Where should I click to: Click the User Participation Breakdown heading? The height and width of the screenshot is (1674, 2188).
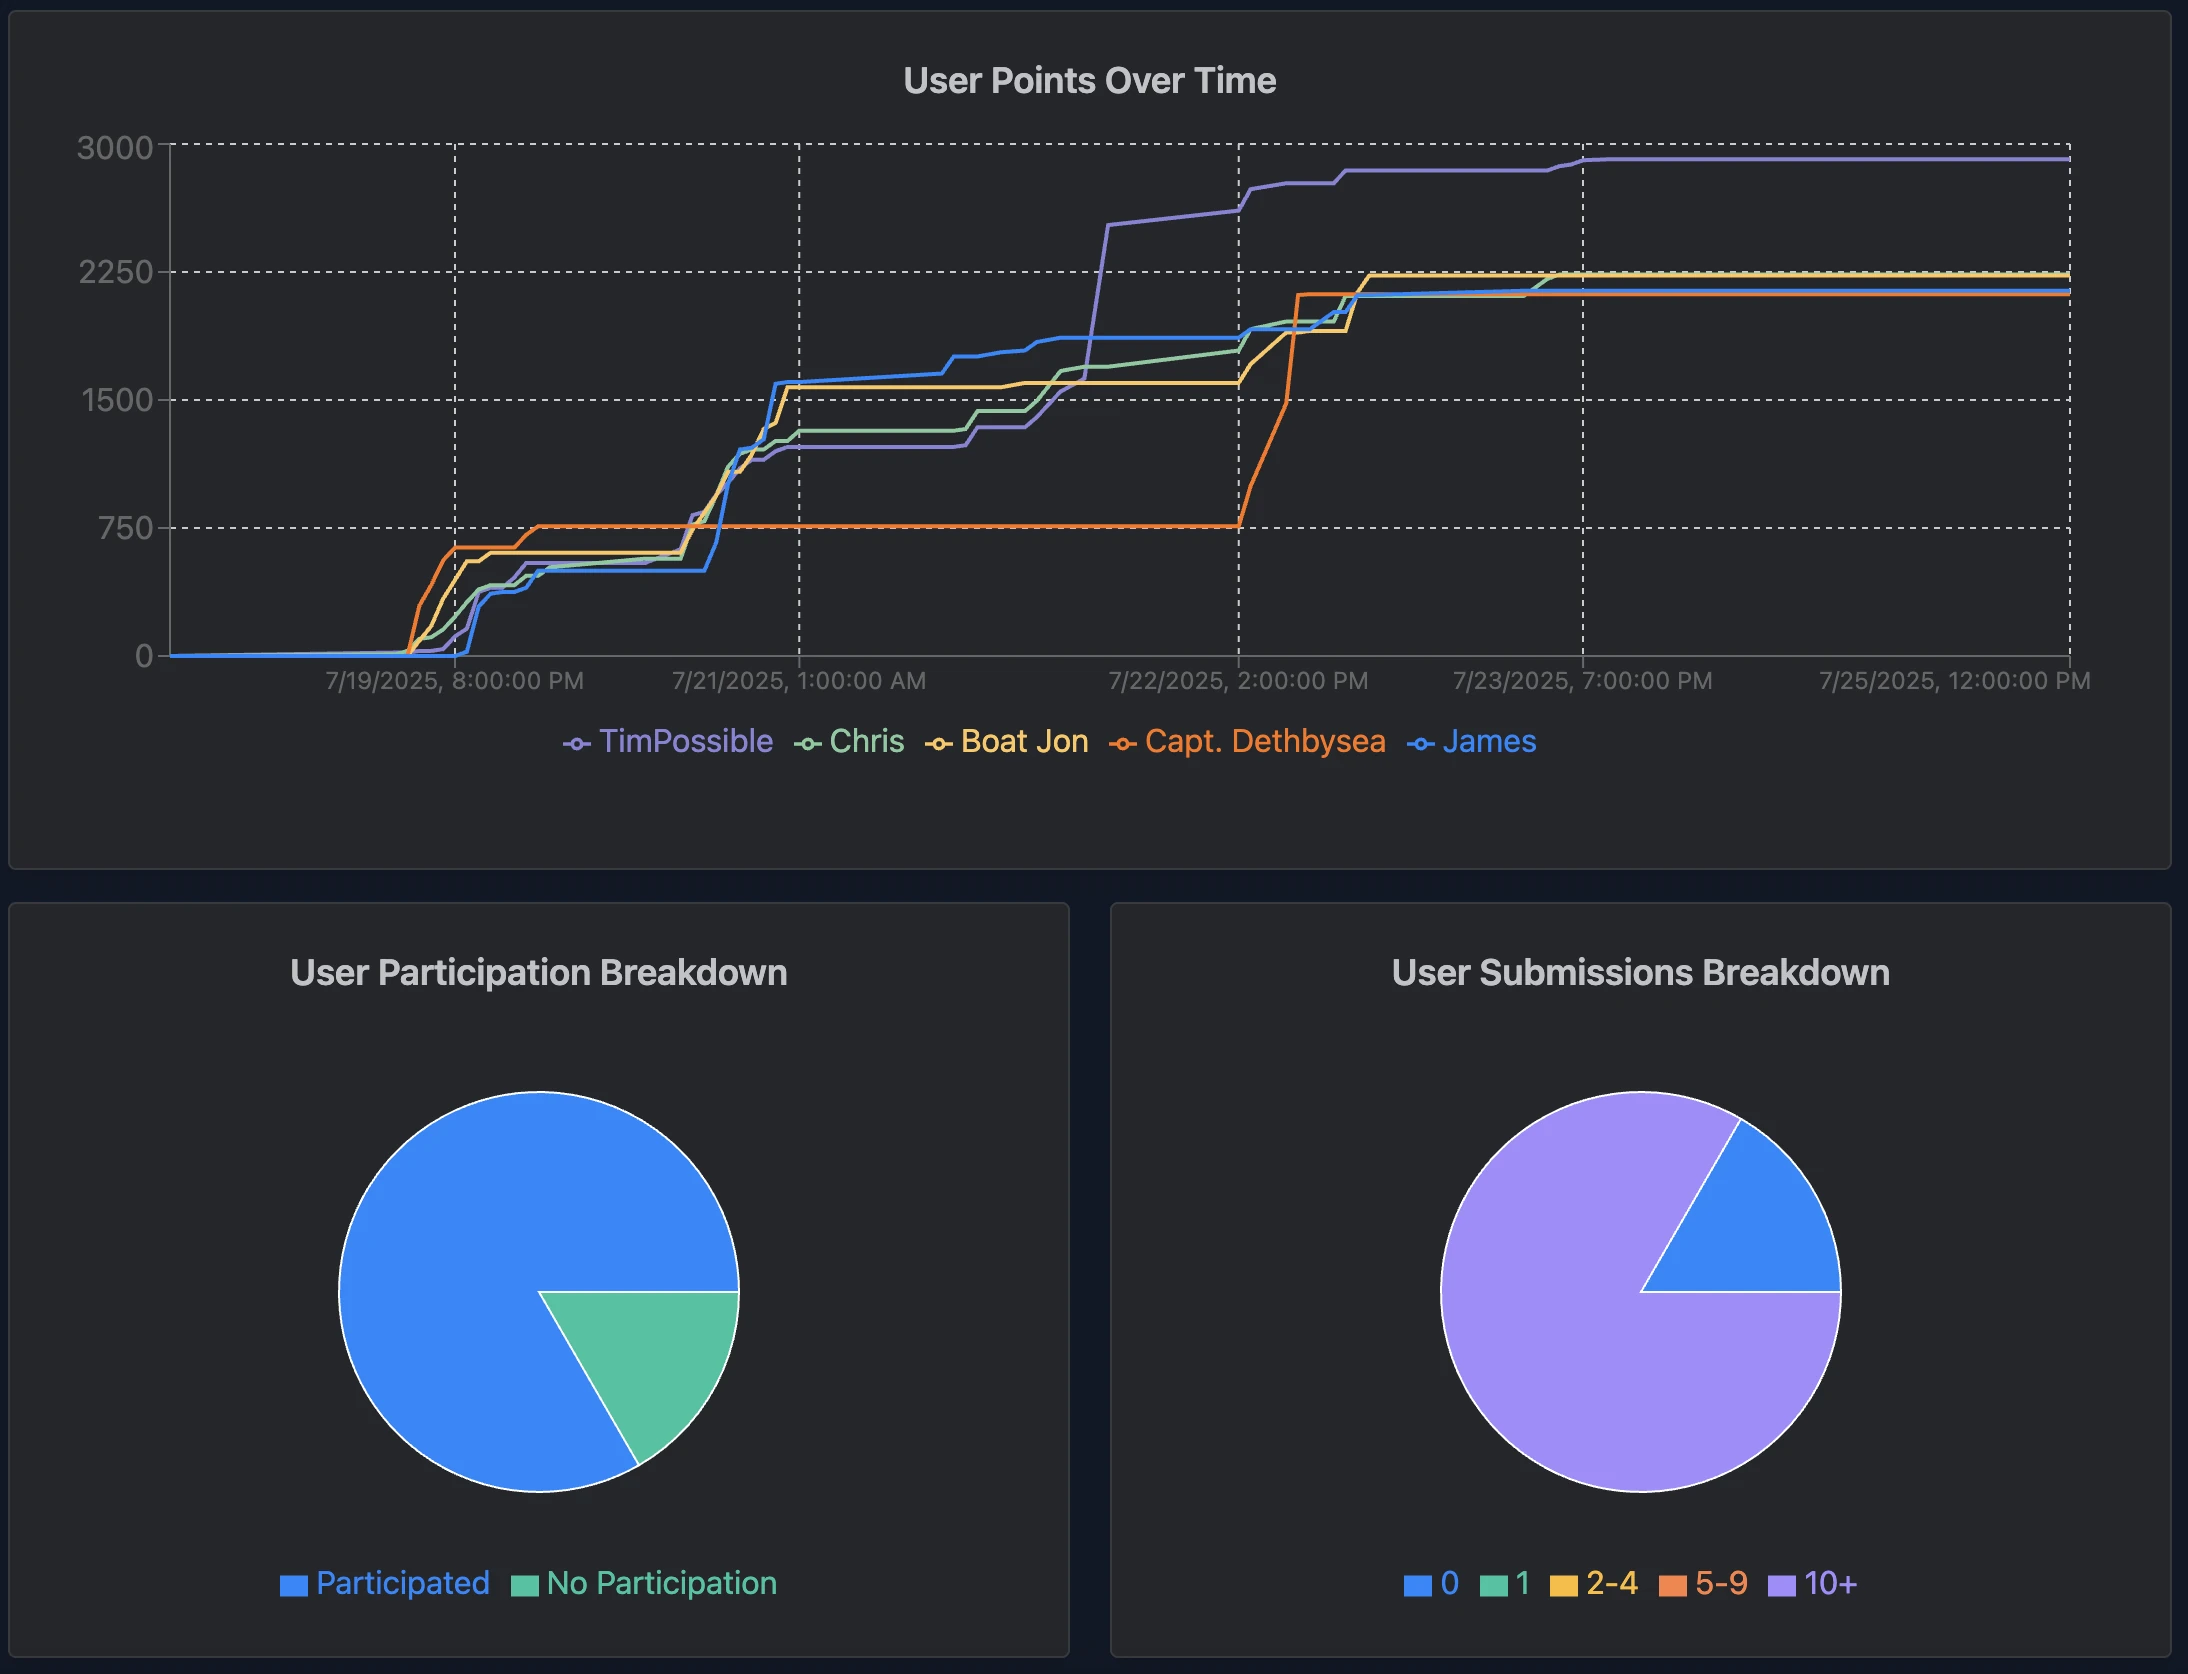[537, 971]
